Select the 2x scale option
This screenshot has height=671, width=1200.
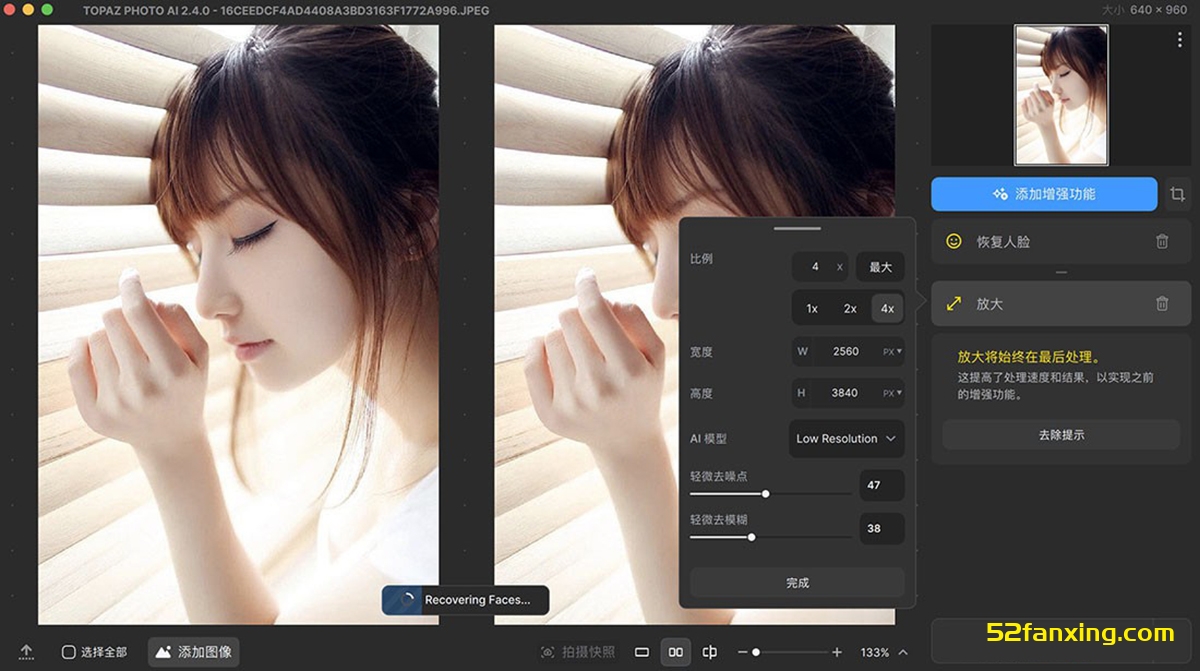click(850, 309)
